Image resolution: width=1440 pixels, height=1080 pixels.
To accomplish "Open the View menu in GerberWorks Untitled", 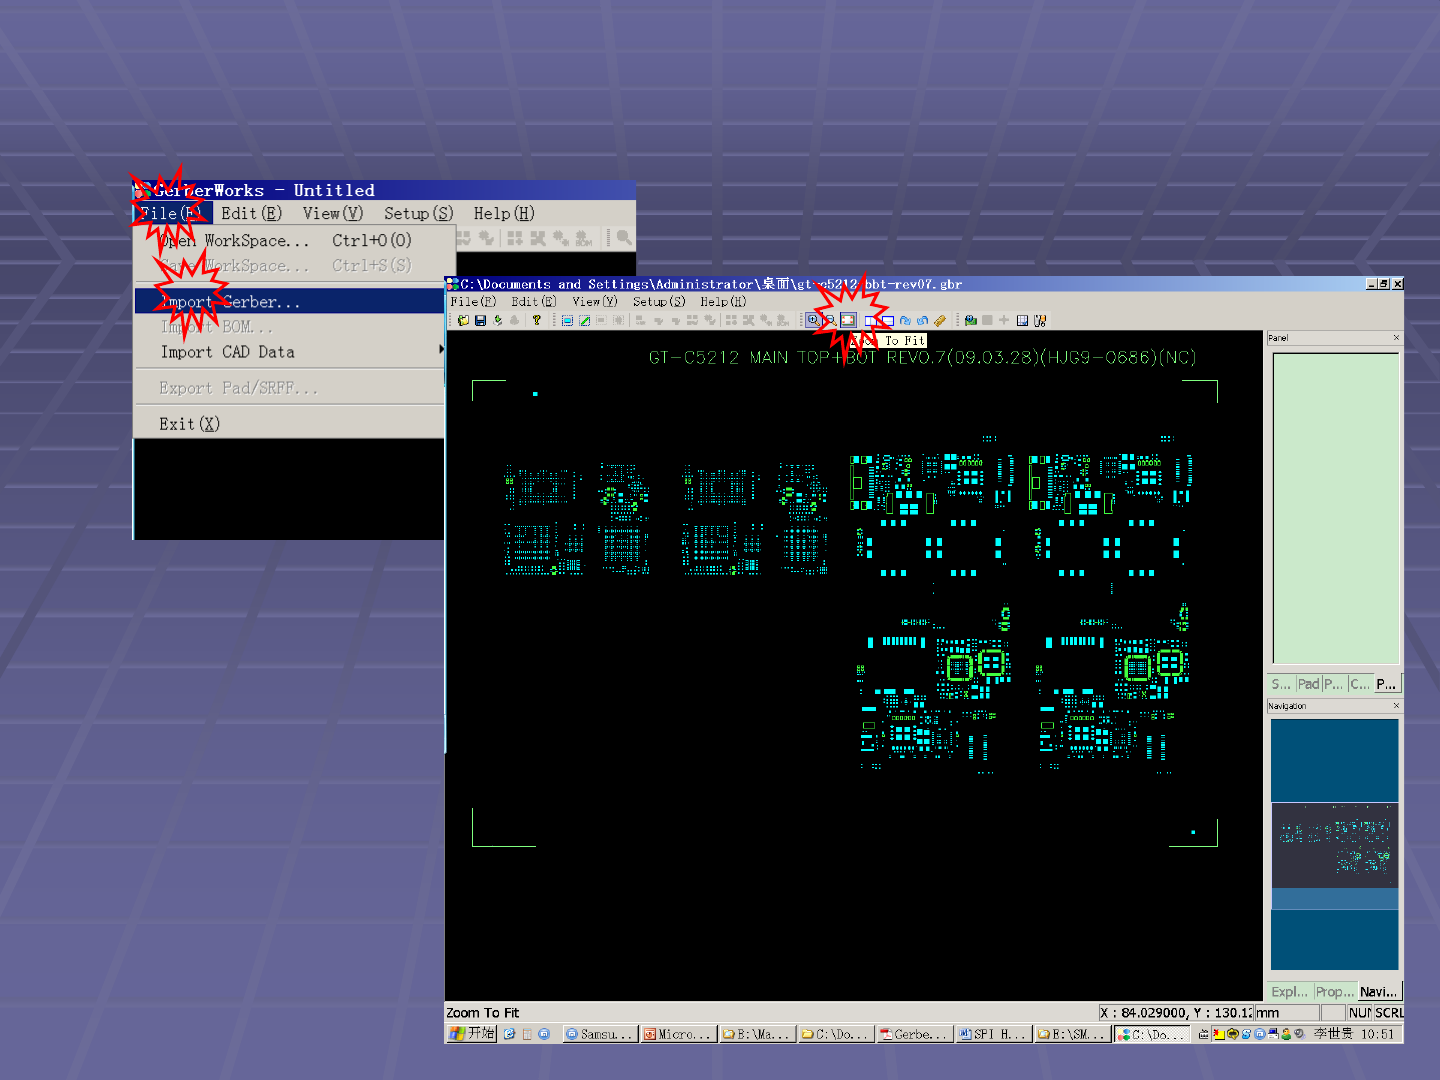I will point(332,213).
